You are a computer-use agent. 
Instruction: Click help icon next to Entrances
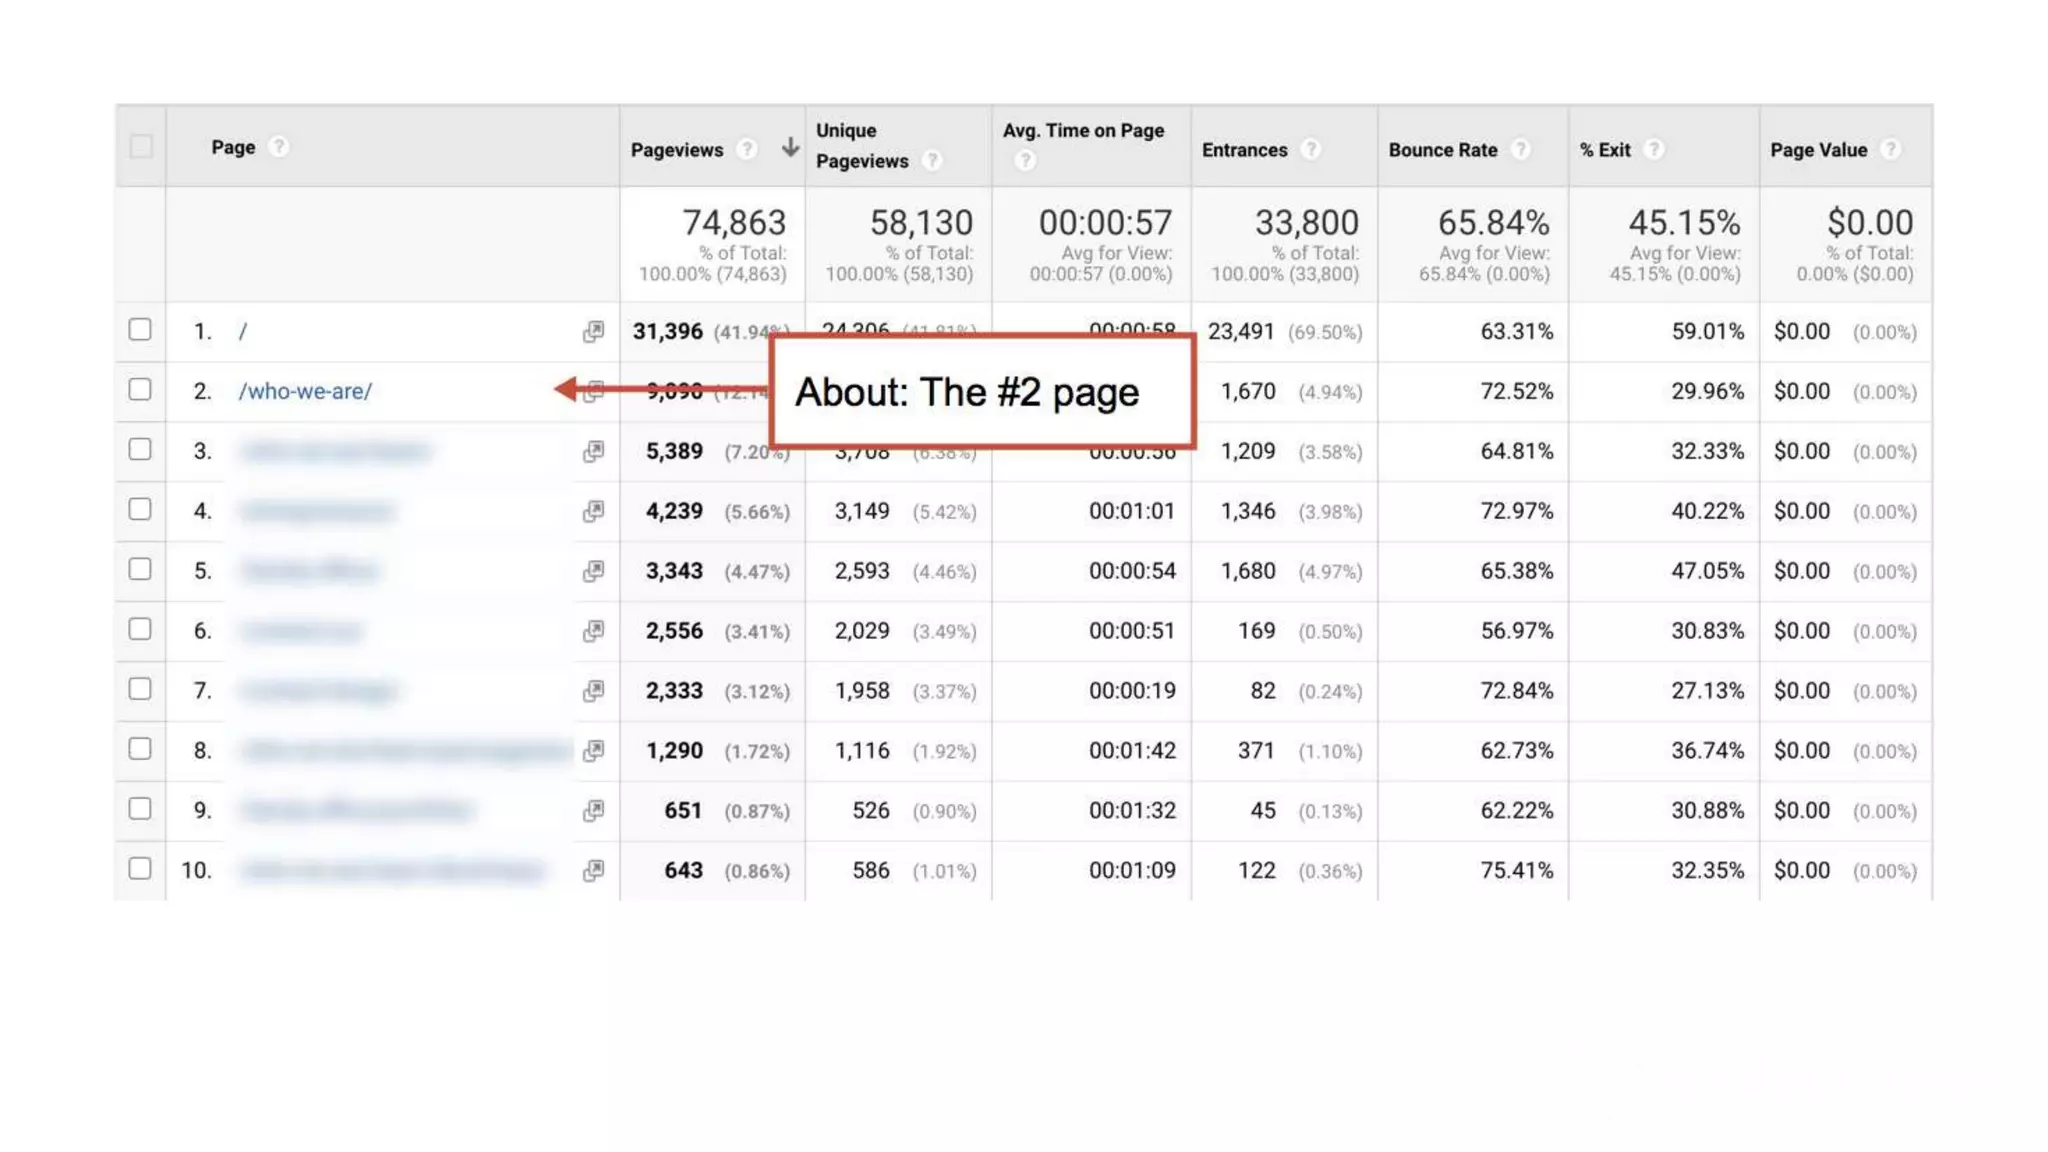[1310, 149]
